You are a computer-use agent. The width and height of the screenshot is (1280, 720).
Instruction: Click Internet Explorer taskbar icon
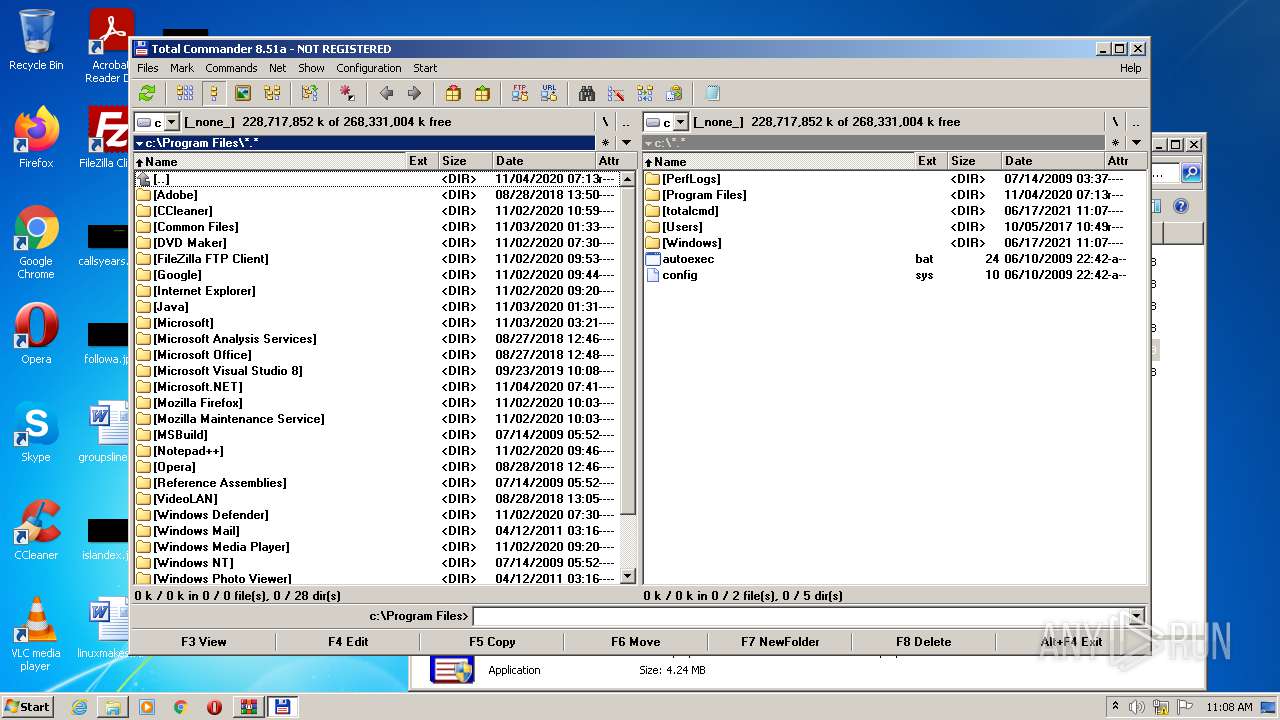pos(79,707)
